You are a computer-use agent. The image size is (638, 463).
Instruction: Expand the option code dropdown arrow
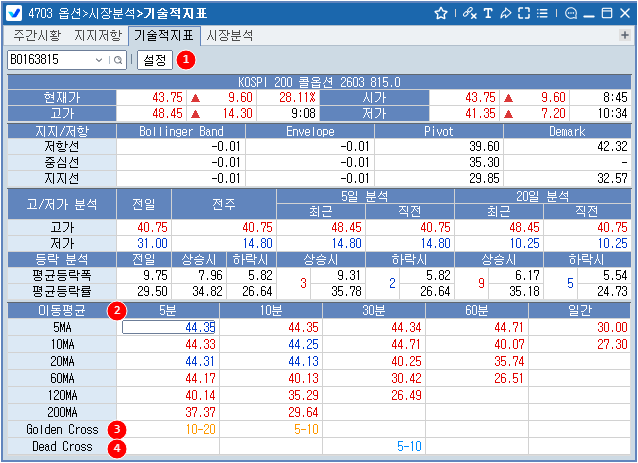tap(100, 60)
